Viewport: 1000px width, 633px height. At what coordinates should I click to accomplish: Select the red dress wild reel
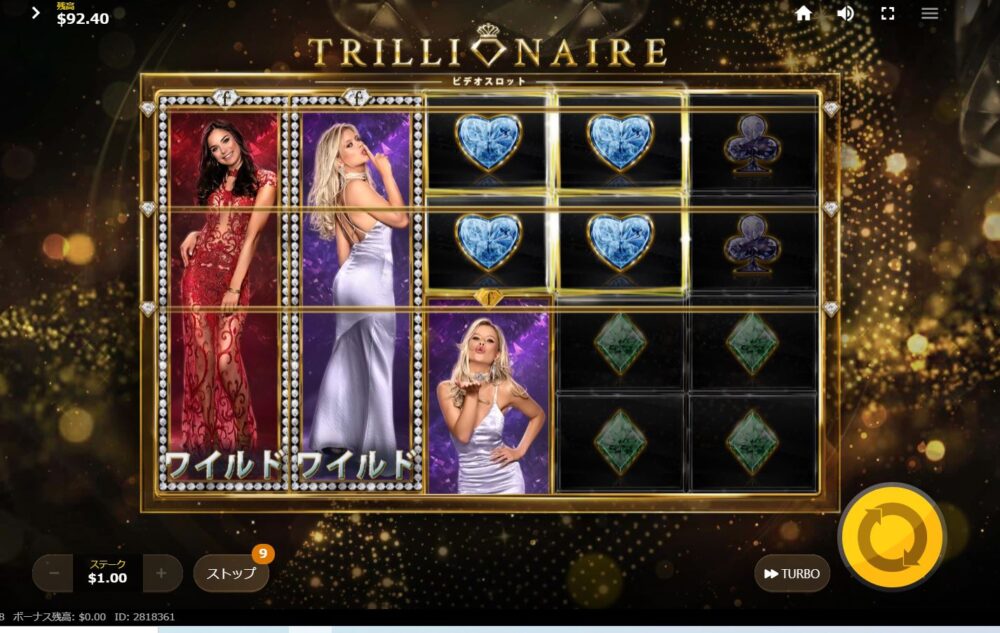[223, 295]
